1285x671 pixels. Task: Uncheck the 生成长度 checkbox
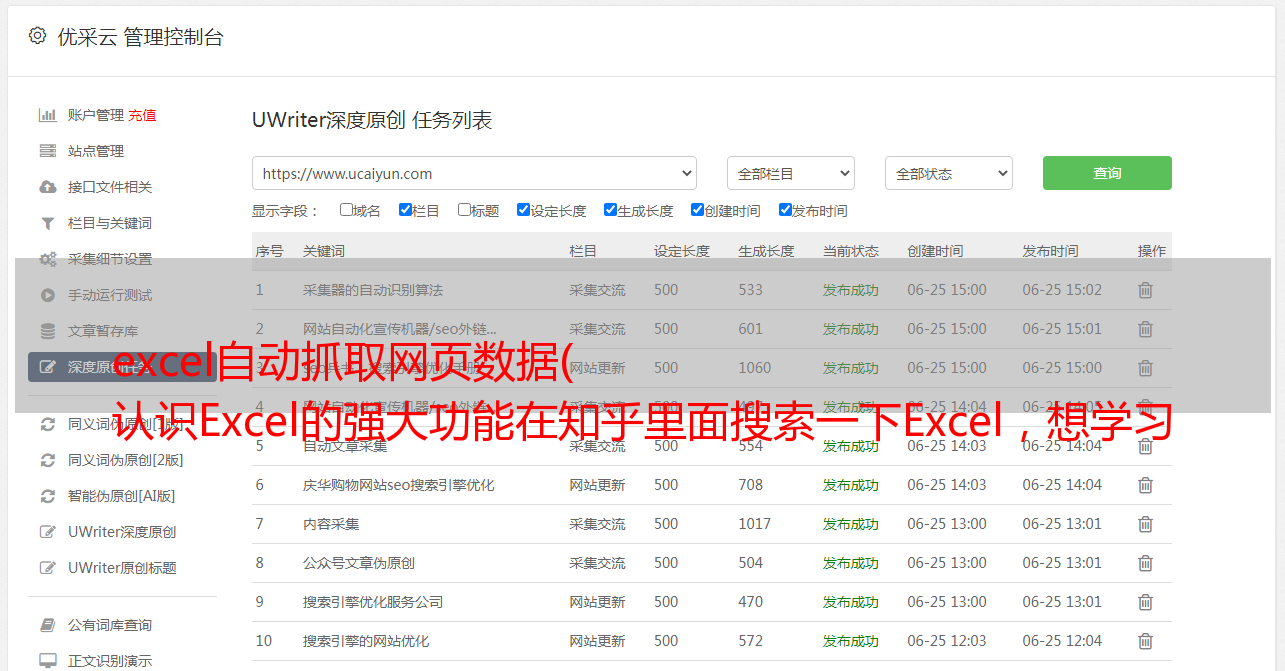[610, 210]
